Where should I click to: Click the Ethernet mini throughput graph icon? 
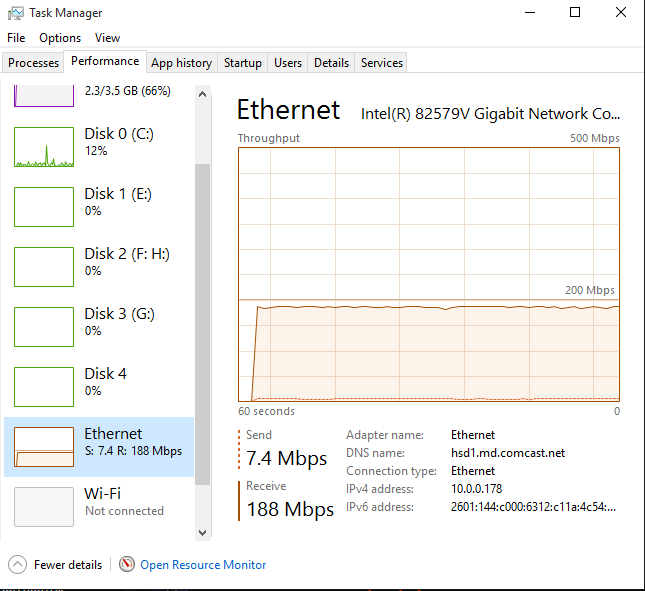click(x=44, y=447)
